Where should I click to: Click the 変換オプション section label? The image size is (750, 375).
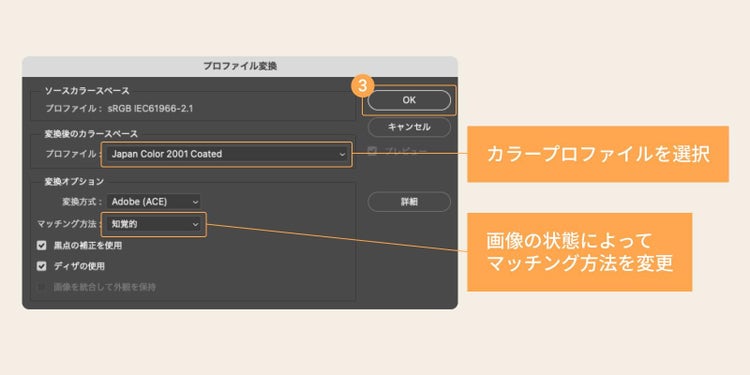(74, 181)
